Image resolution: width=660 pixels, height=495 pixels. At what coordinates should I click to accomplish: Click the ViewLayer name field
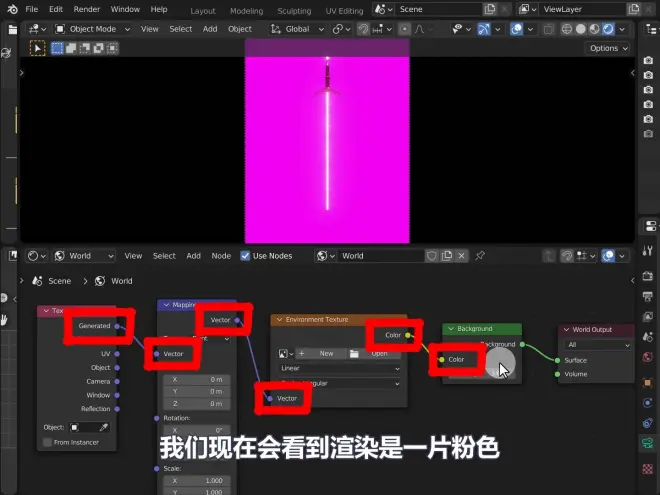pyautogui.click(x=583, y=9)
